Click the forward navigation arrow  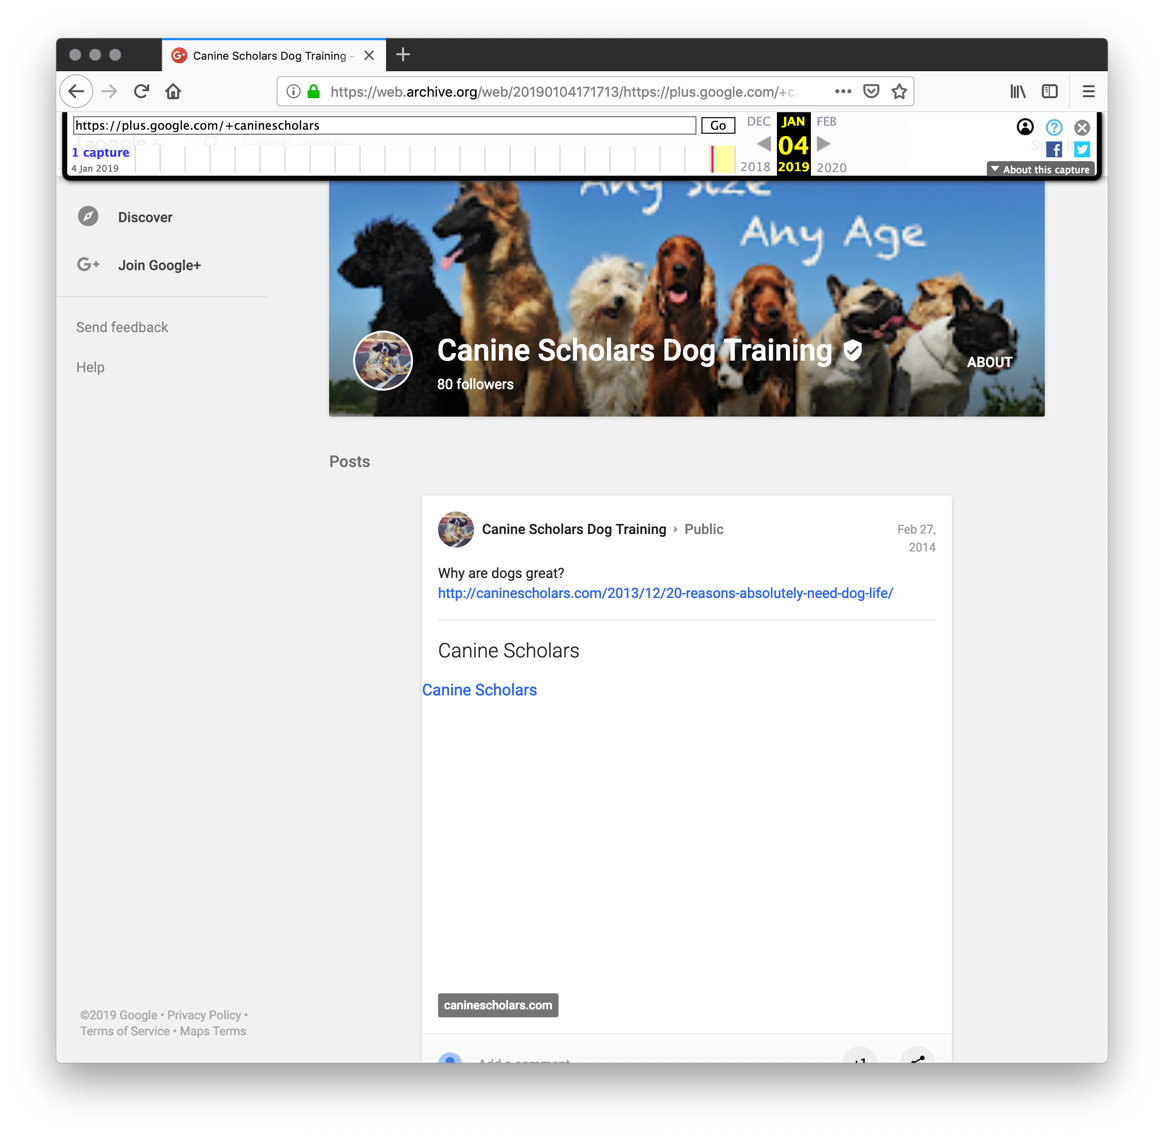[x=109, y=91]
